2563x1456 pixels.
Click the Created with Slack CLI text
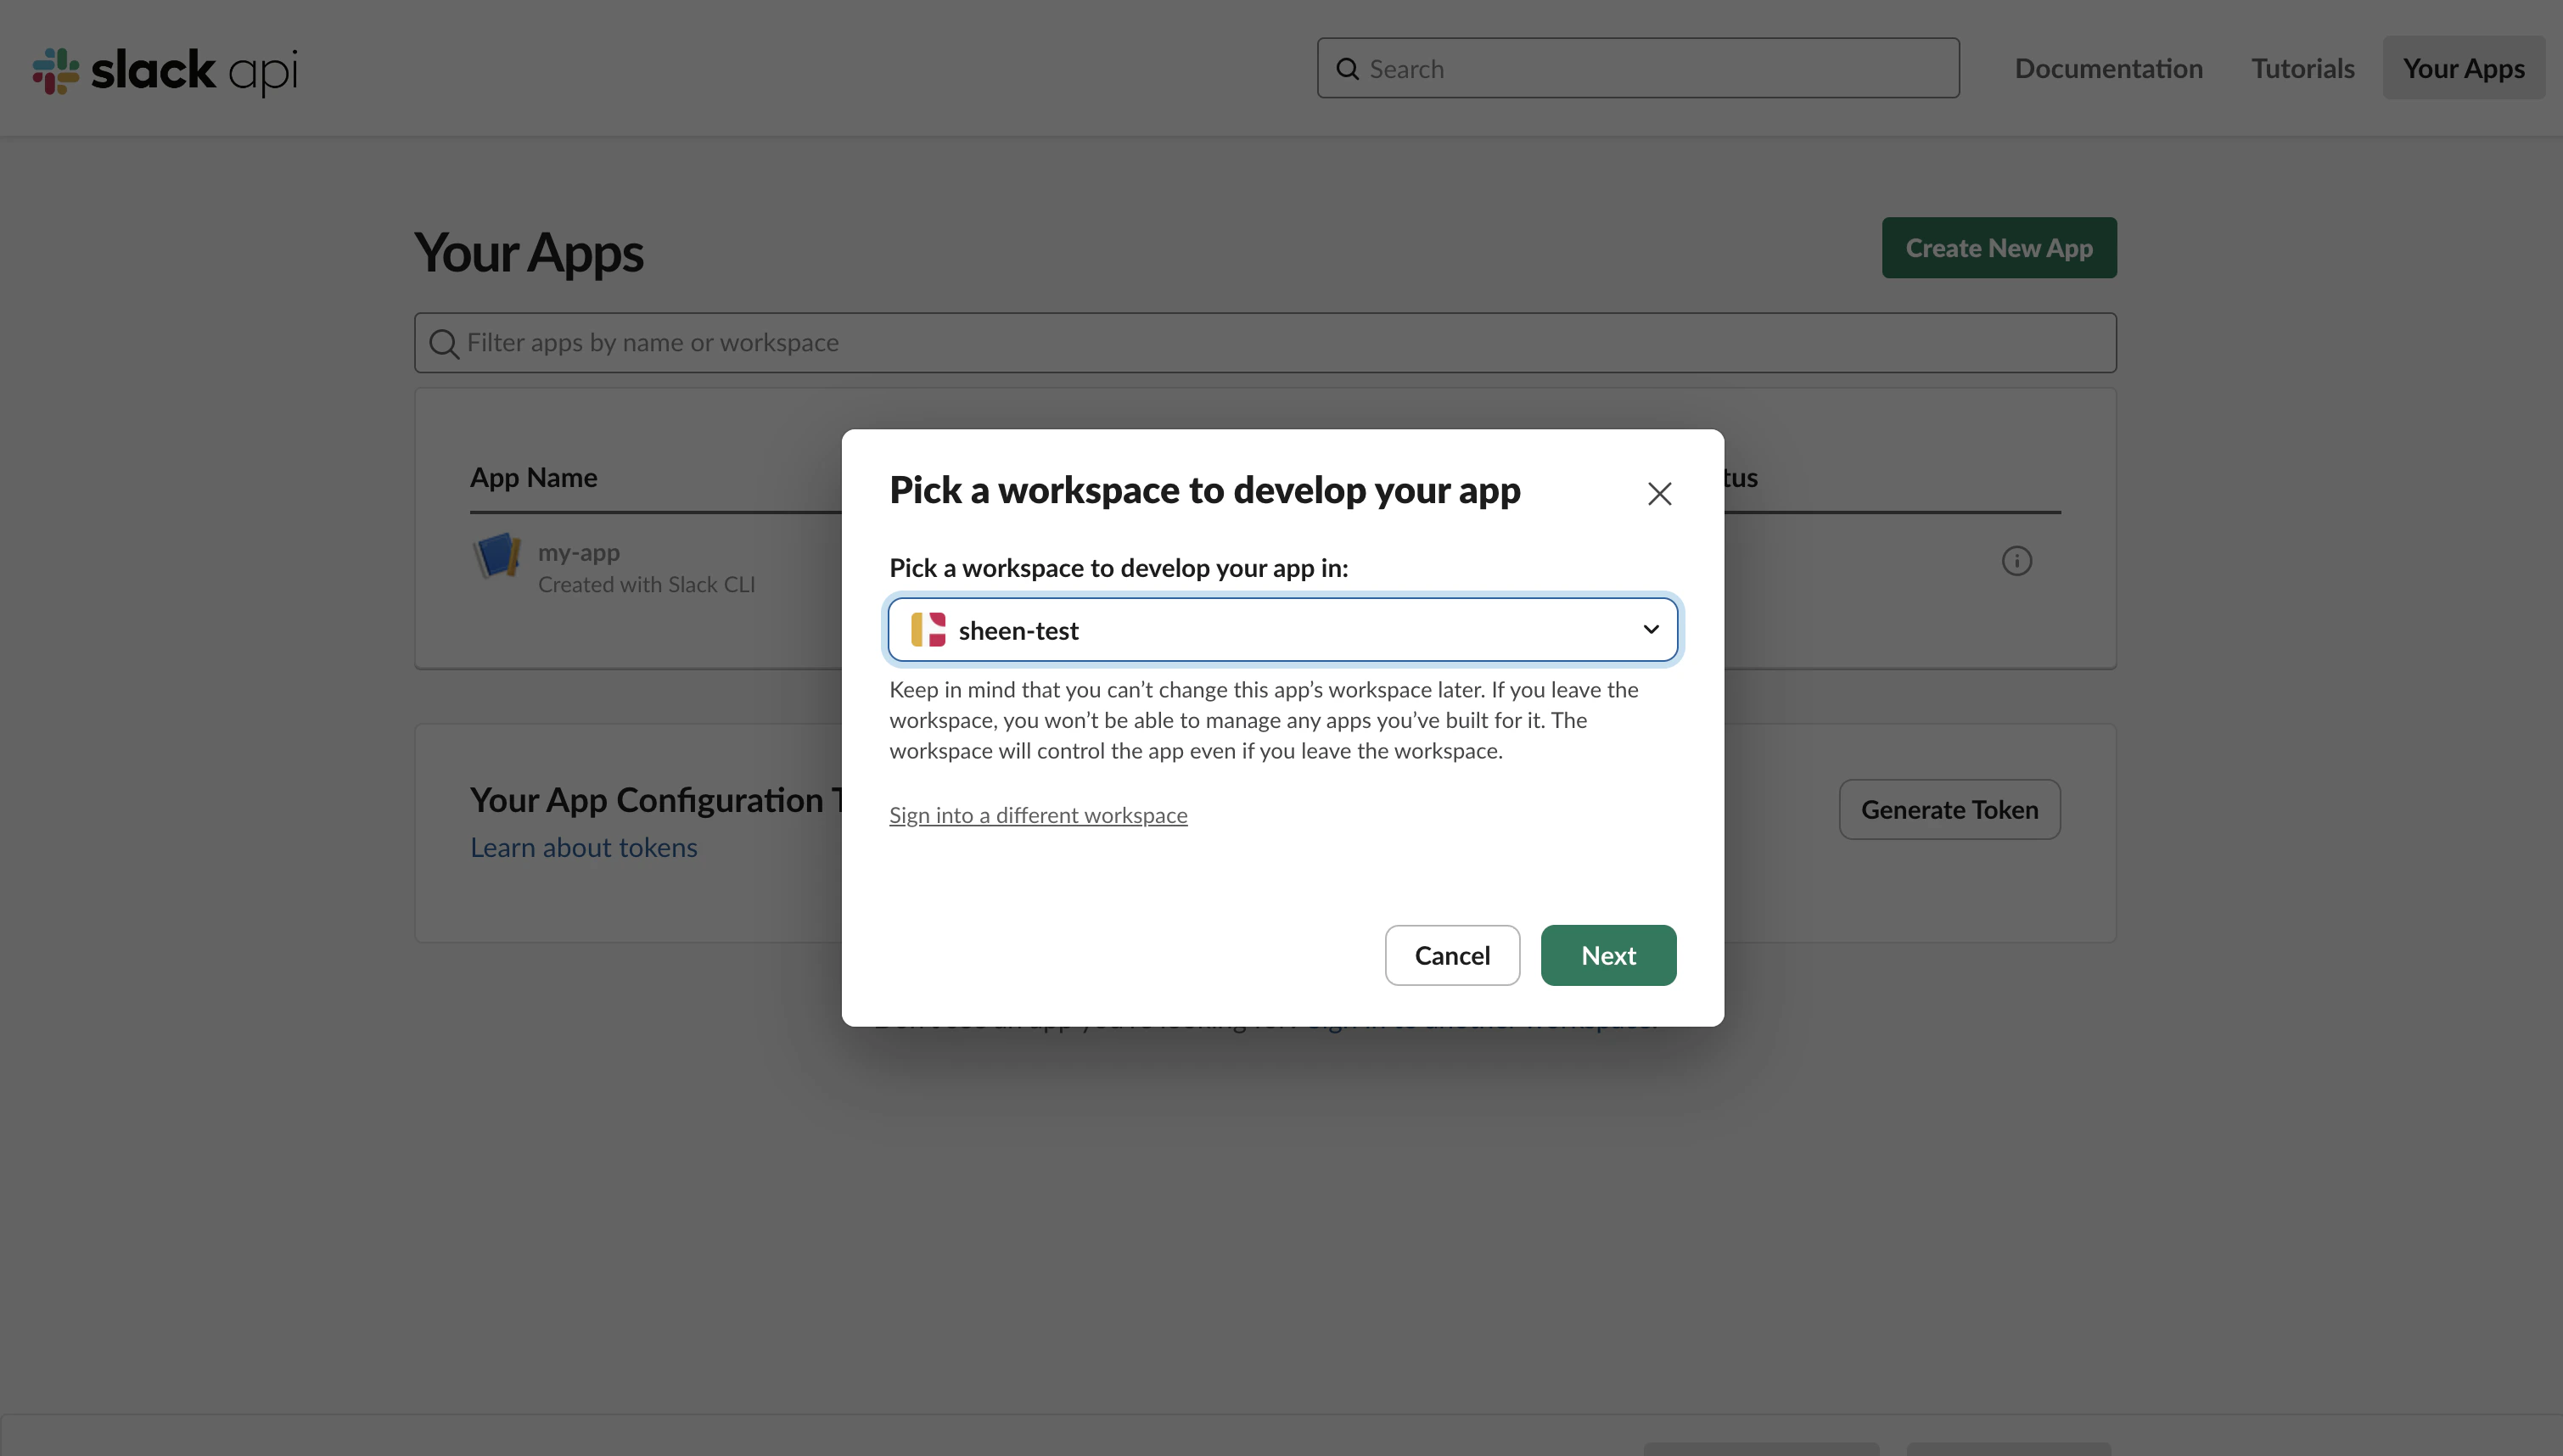[x=646, y=584]
